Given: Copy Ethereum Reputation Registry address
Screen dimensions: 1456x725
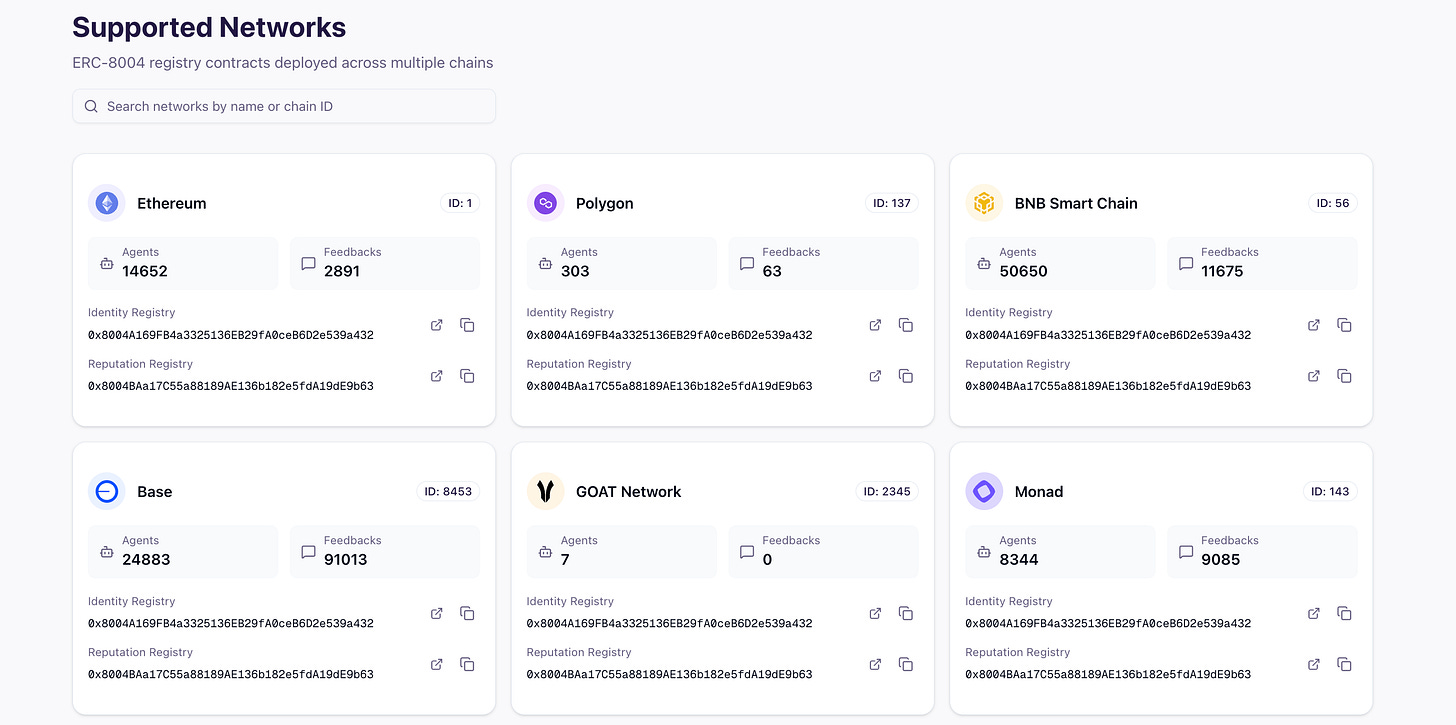Looking at the screenshot, I should (467, 376).
